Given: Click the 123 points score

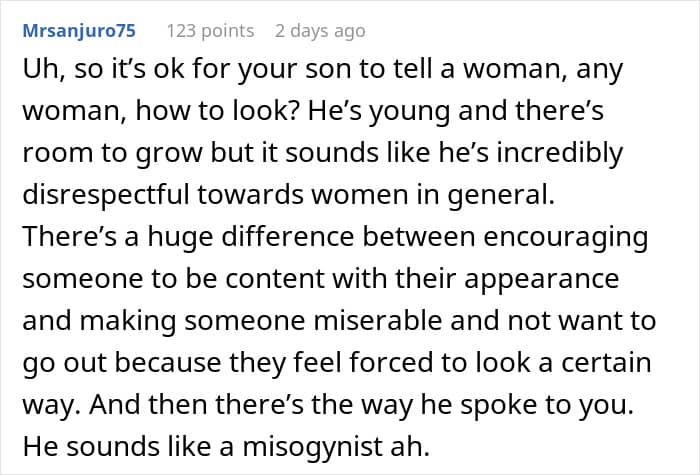Looking at the screenshot, I should tap(210, 31).
